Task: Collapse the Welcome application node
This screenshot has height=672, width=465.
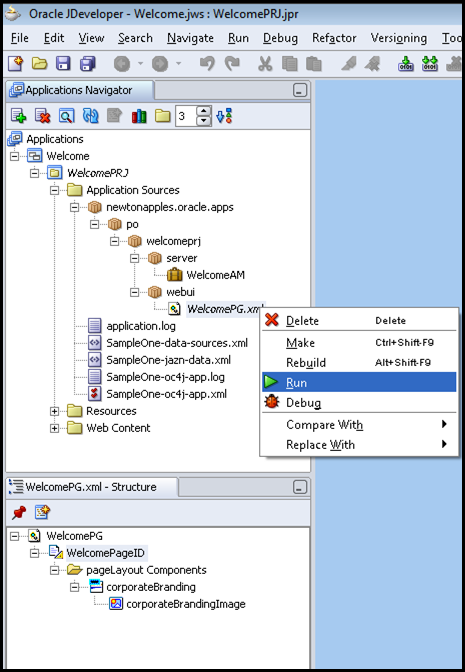Action: click(x=15, y=156)
